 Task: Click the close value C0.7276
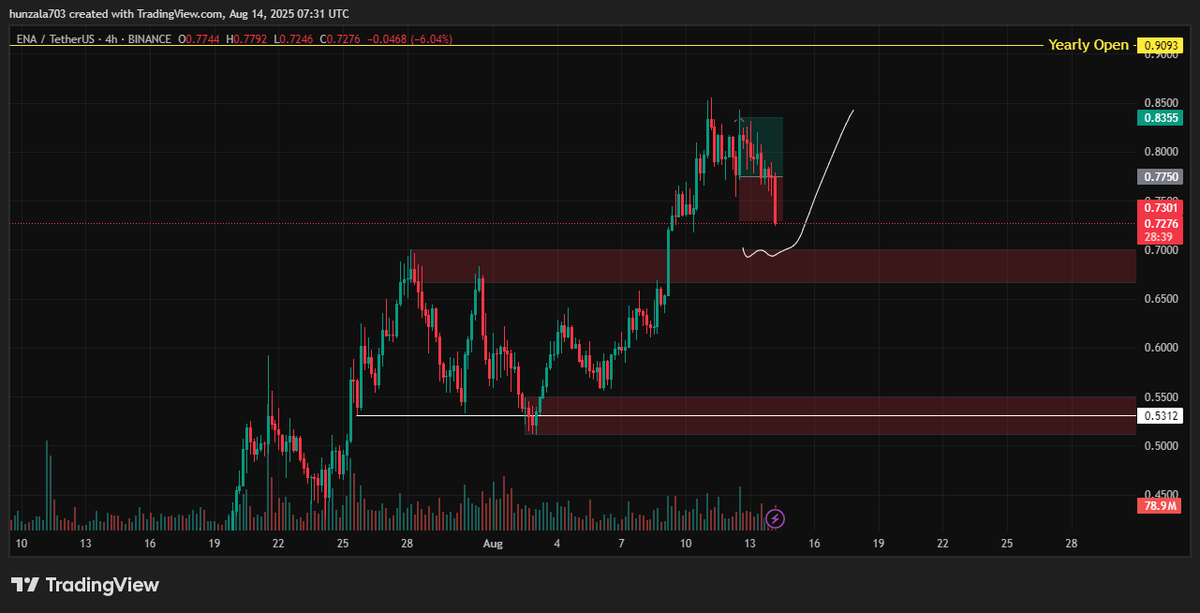(x=338, y=39)
